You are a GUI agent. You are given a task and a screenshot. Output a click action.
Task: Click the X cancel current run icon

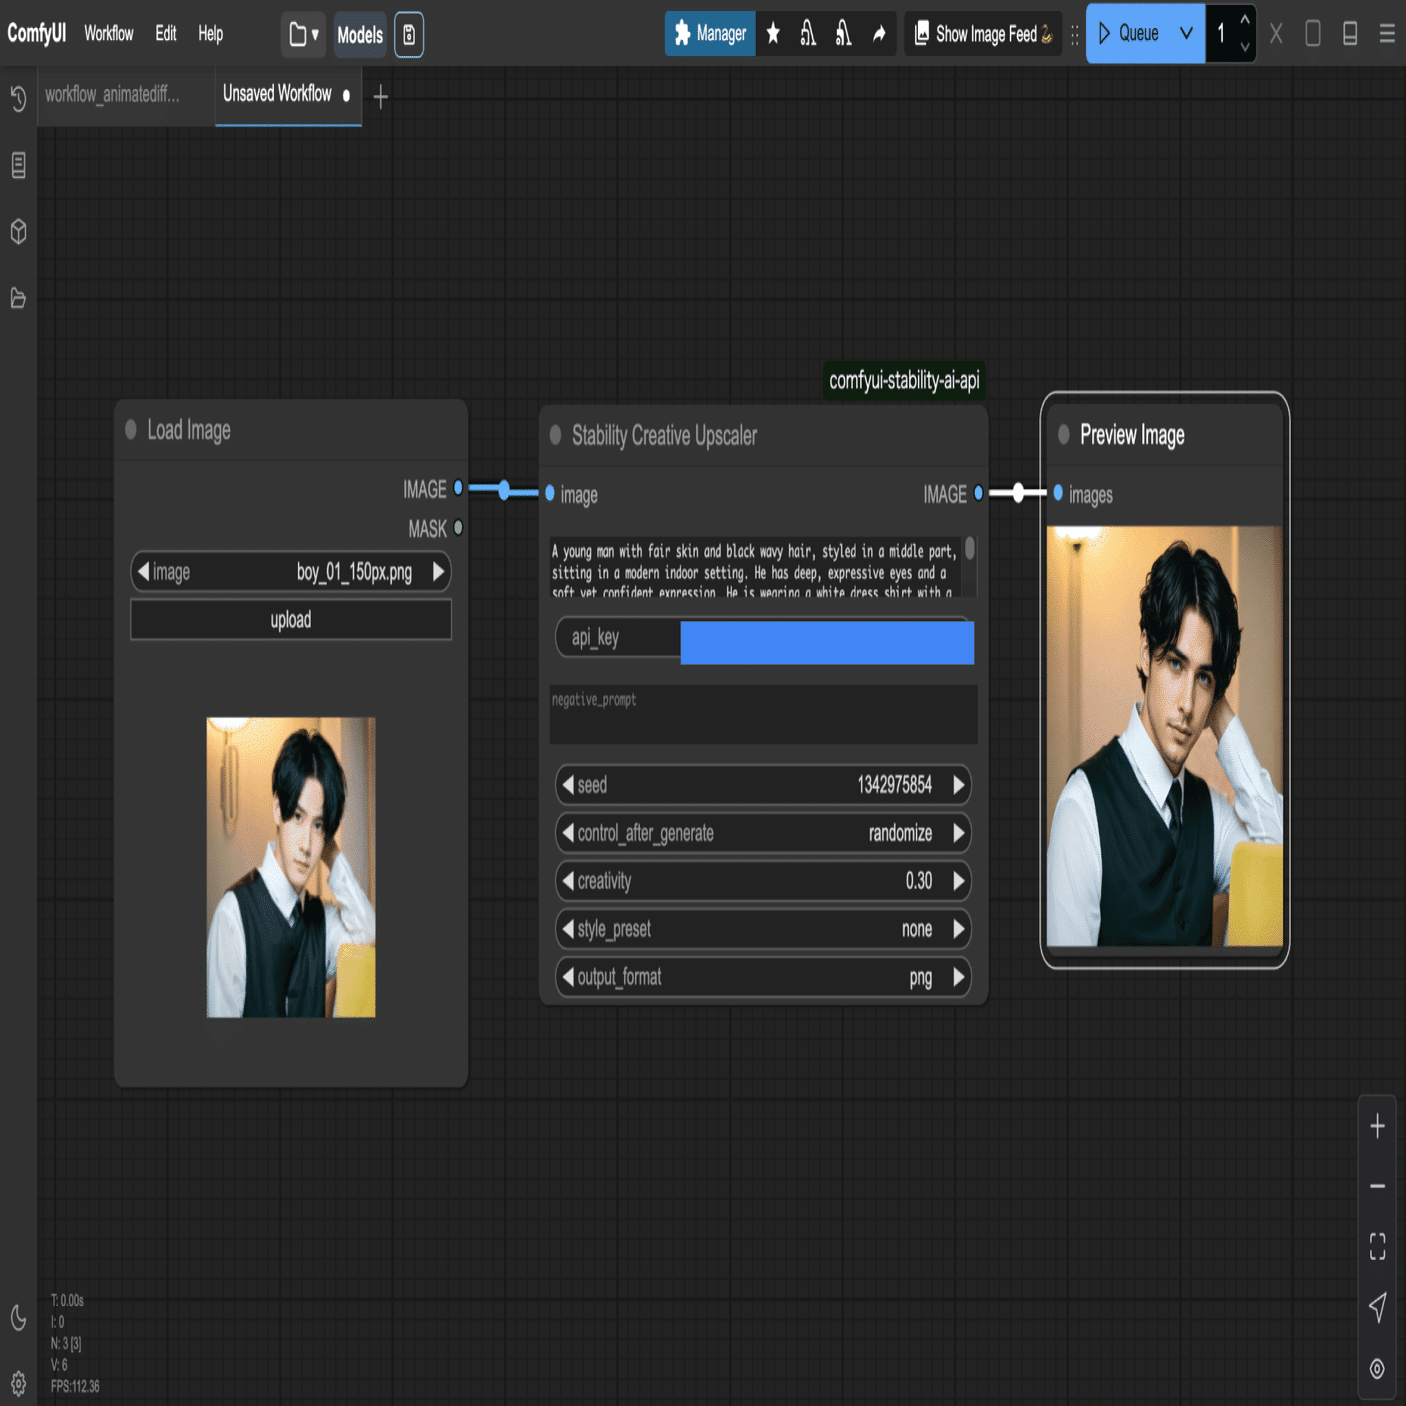pos(1276,34)
